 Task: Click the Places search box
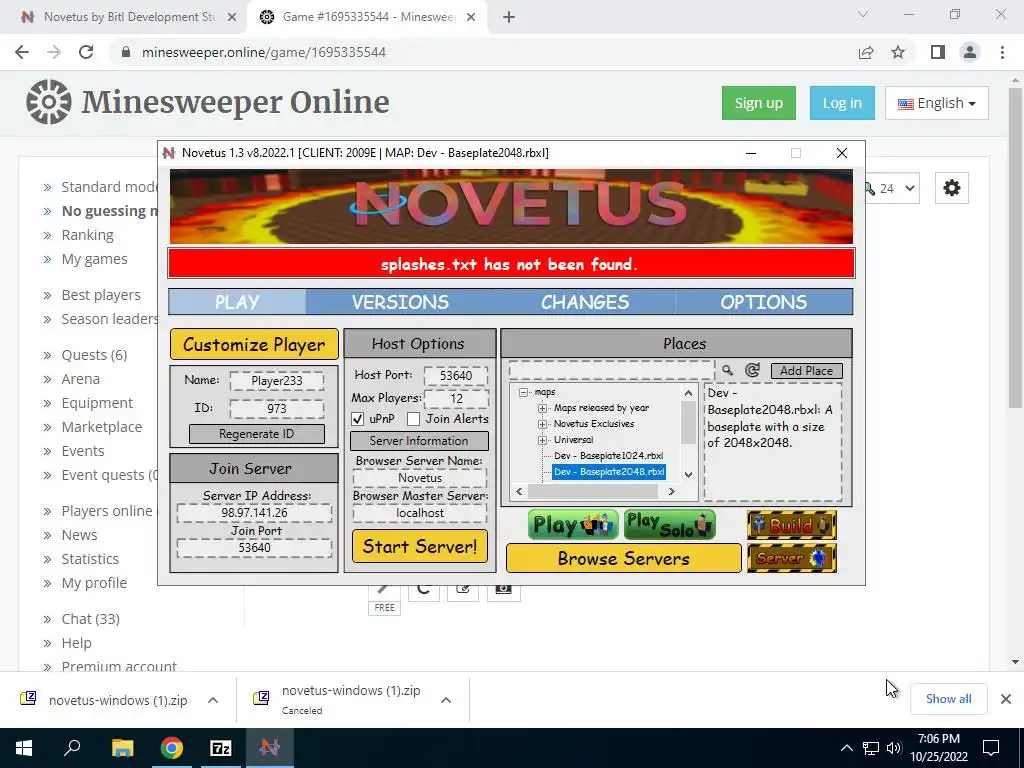click(611, 370)
